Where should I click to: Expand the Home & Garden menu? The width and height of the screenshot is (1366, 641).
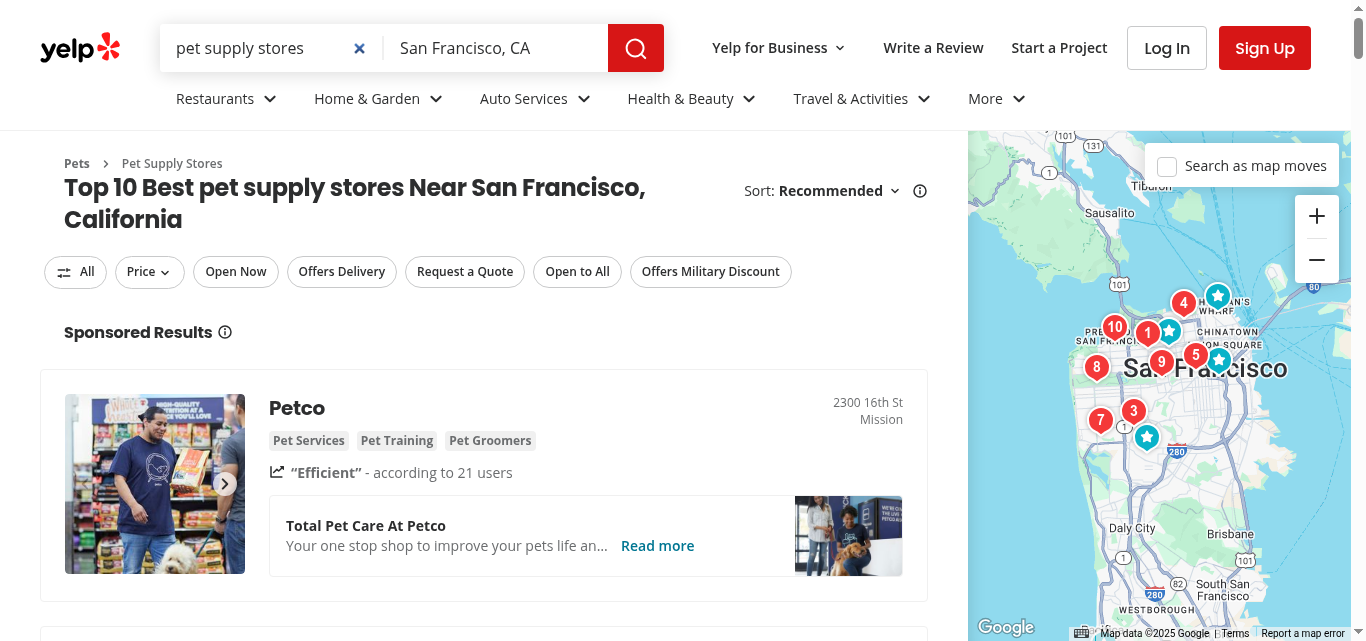point(378,99)
